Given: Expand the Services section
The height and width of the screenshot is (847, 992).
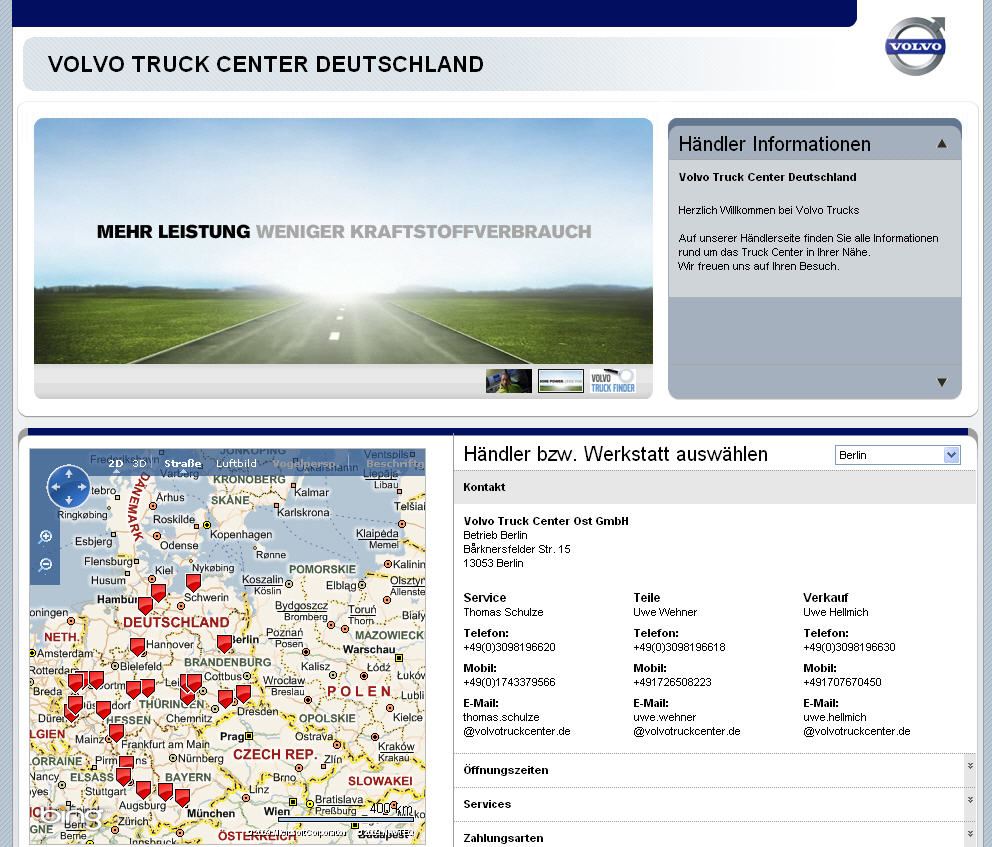Looking at the screenshot, I should click(x=714, y=804).
